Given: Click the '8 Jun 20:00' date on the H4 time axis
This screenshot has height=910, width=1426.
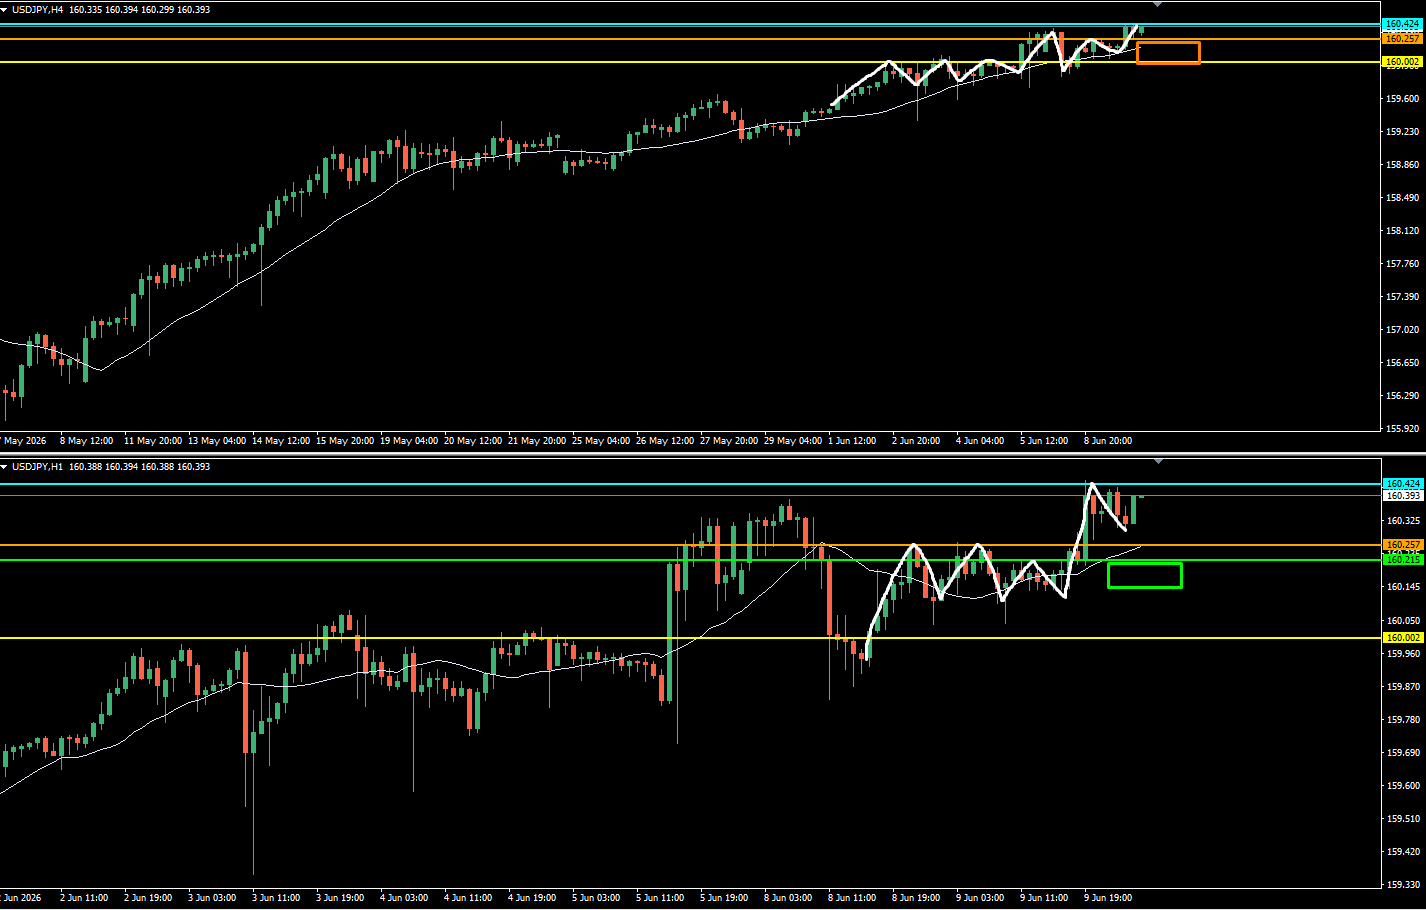Looking at the screenshot, I should pos(1108,441).
